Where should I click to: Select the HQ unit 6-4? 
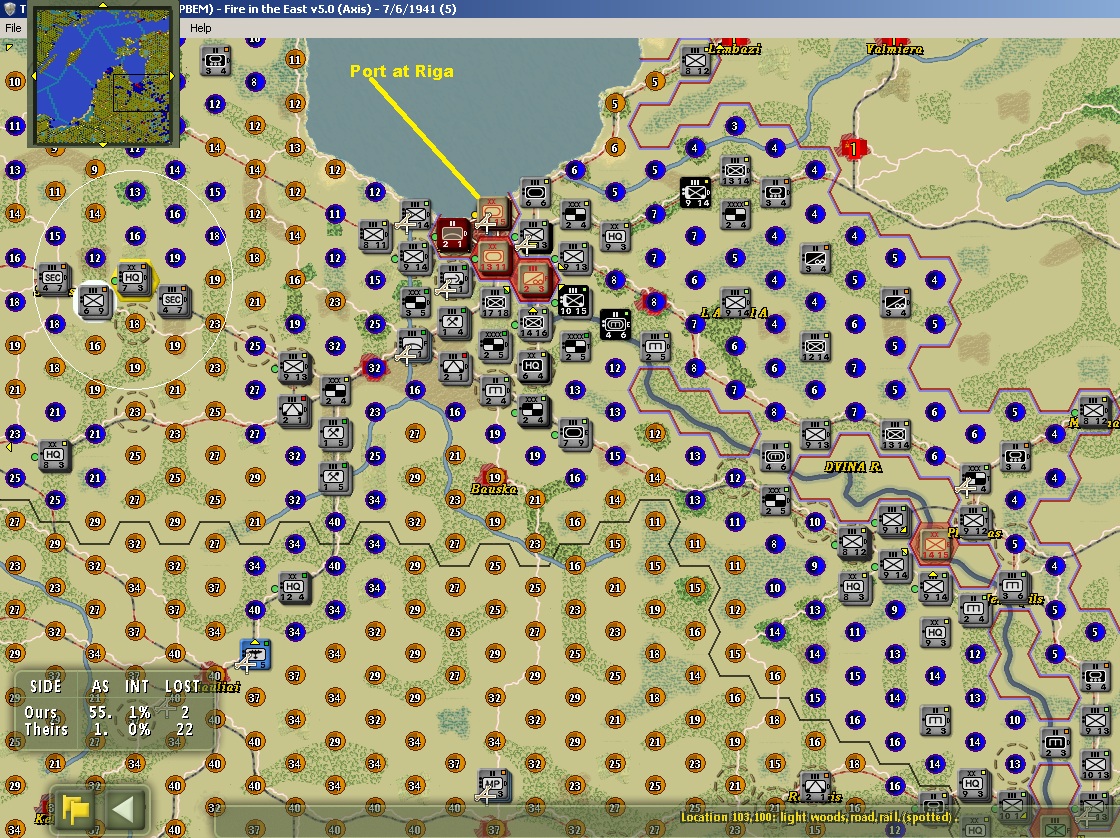[533, 367]
